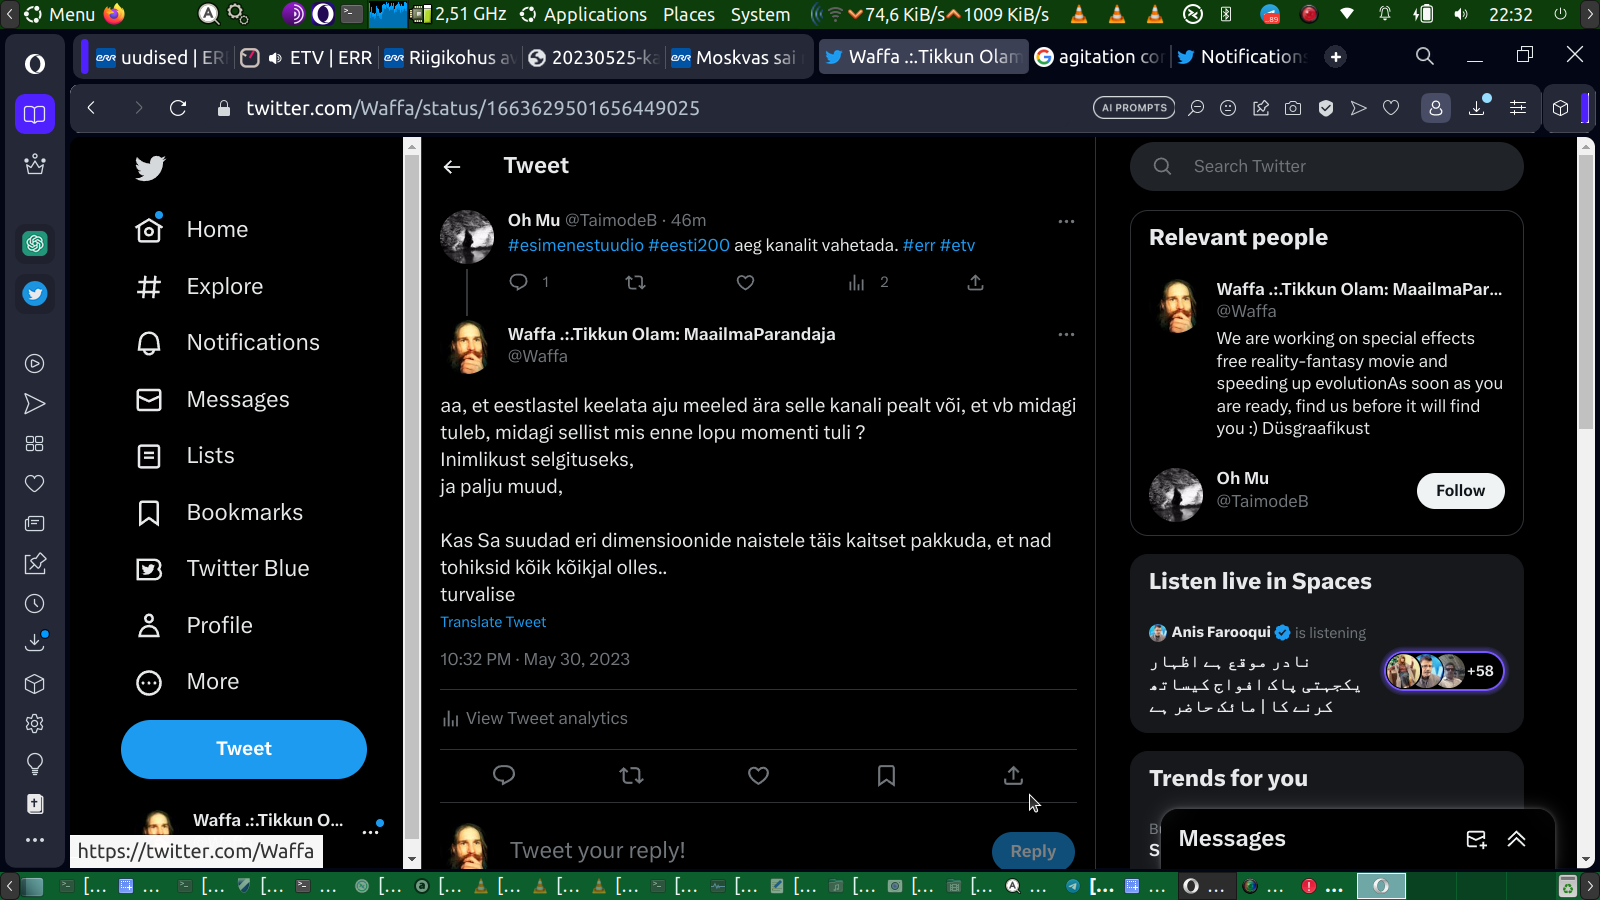Share Oh Mu's tweet
The height and width of the screenshot is (900, 1600).
click(975, 282)
